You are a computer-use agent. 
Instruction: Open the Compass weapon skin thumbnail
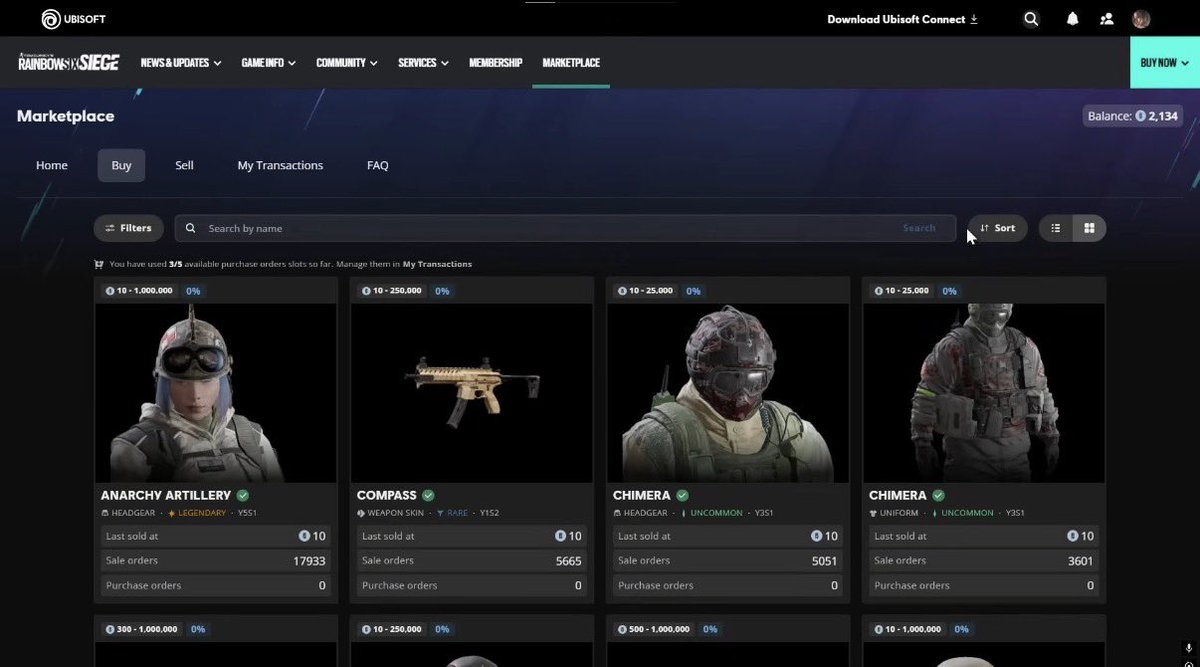pyautogui.click(x=471, y=393)
